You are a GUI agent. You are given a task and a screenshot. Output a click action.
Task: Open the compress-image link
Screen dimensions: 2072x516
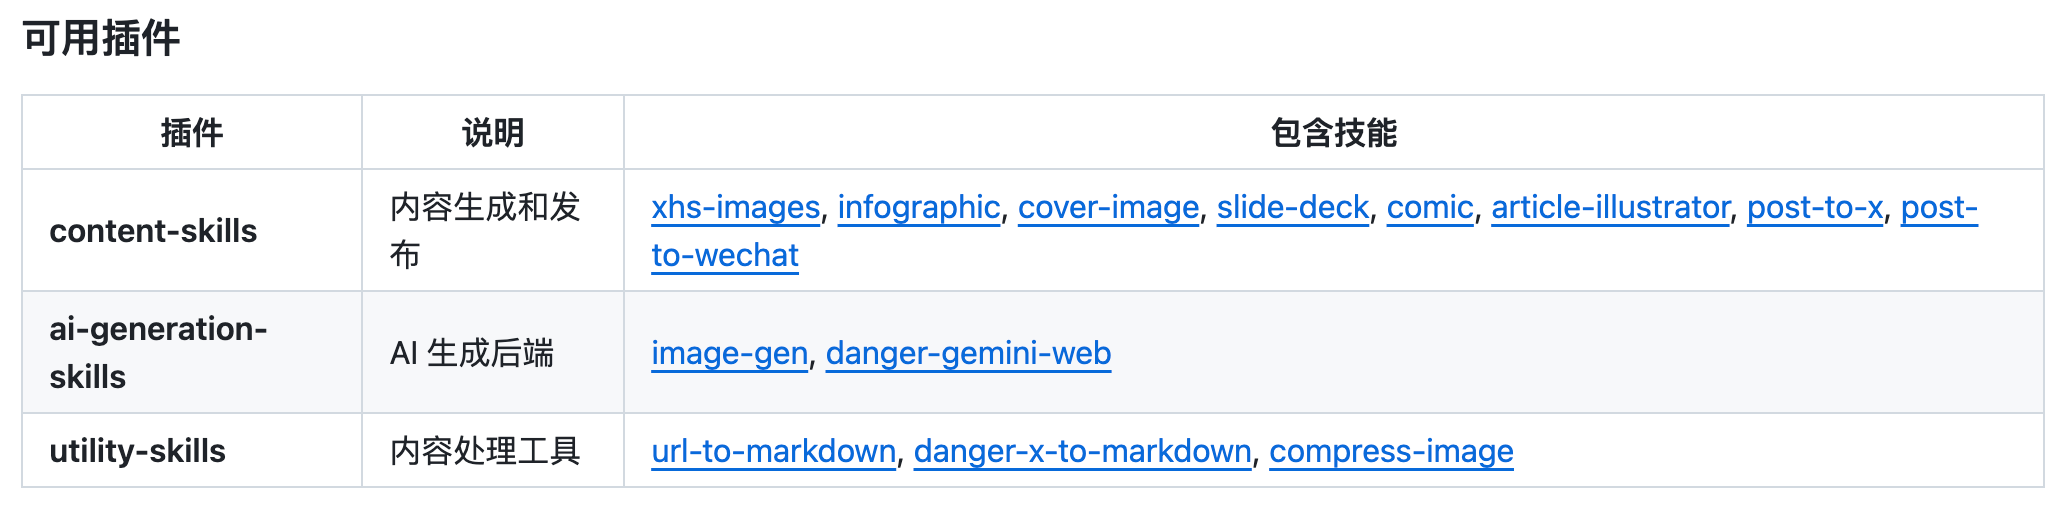1391,451
